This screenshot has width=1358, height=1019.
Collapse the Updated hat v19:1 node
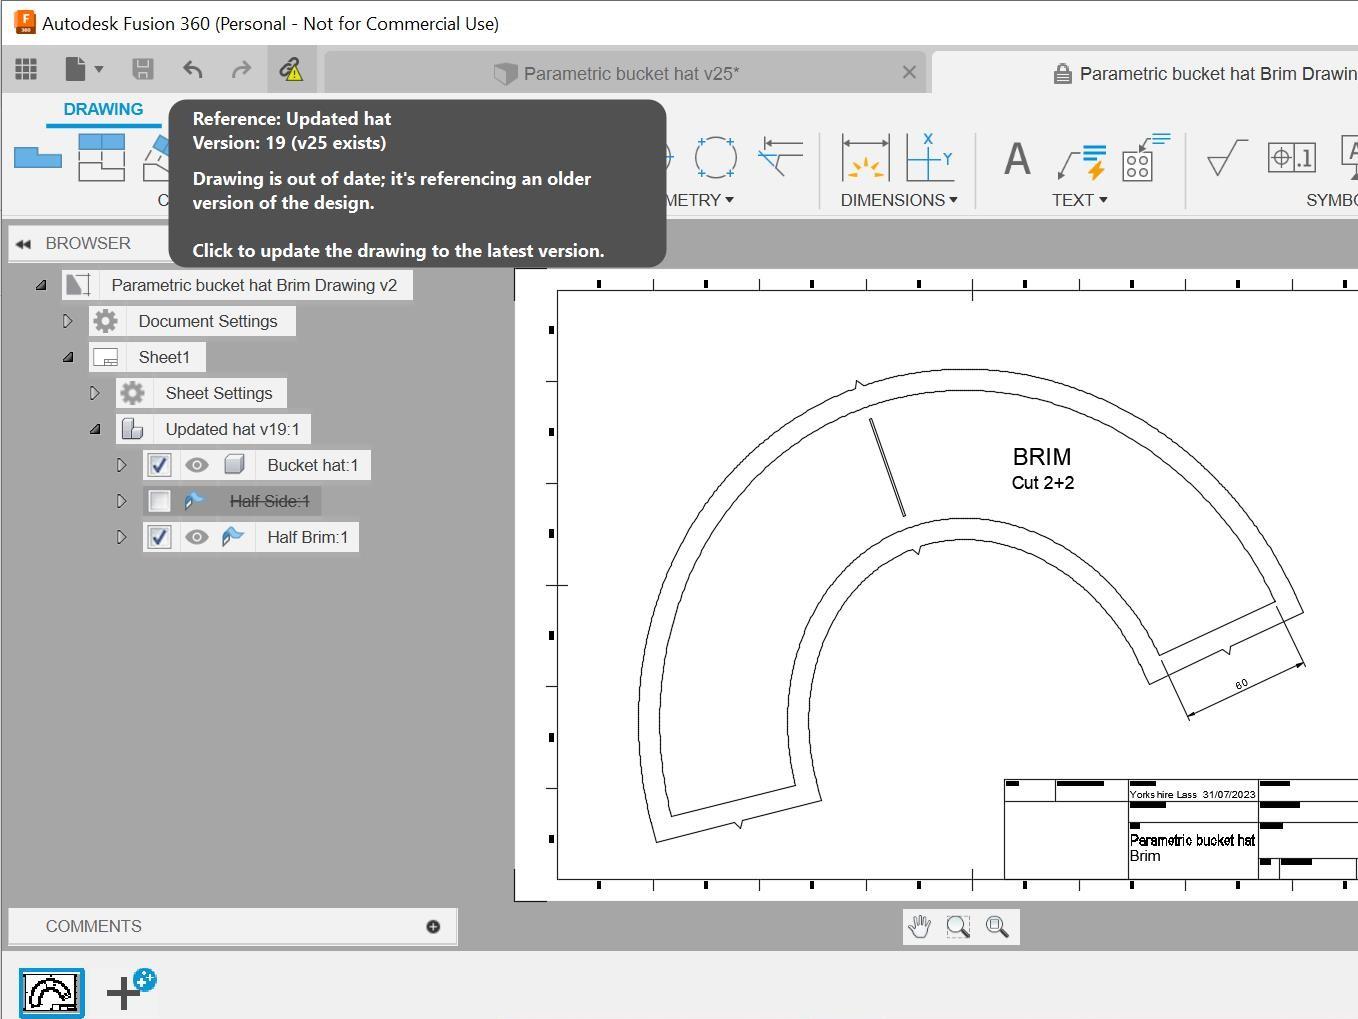click(x=95, y=429)
